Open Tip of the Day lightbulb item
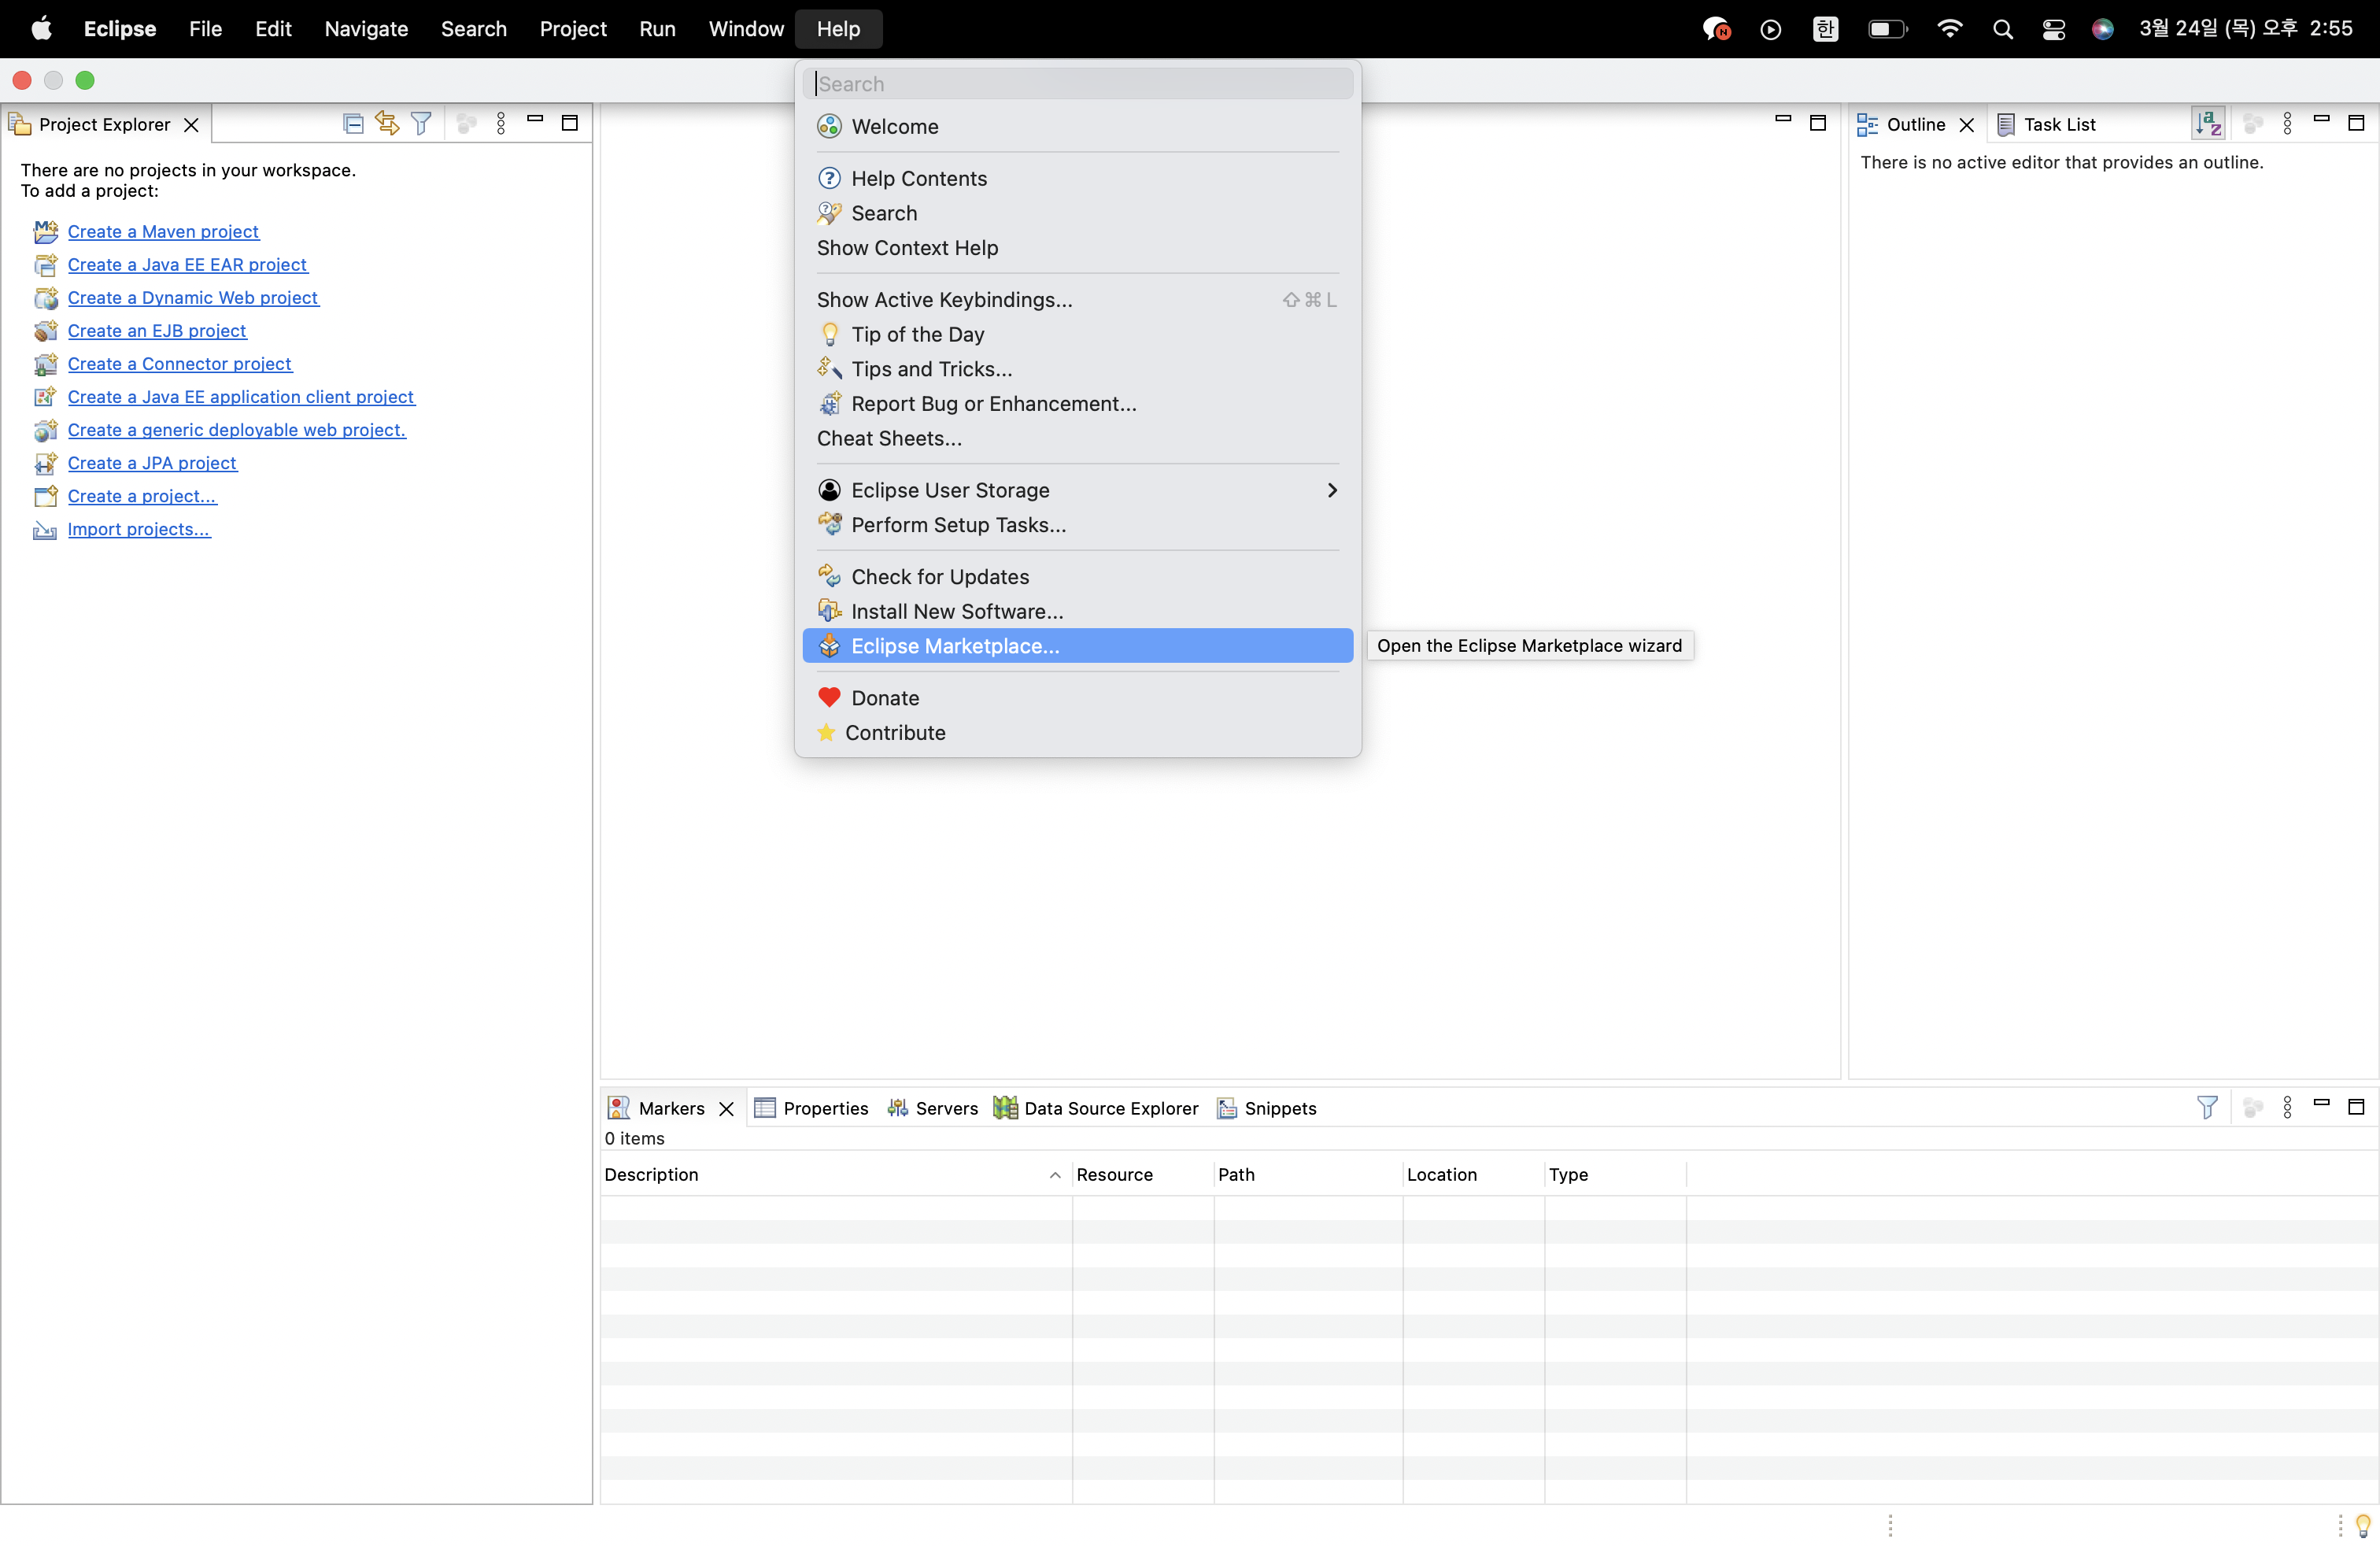This screenshot has width=2380, height=1546. pyautogui.click(x=917, y=334)
